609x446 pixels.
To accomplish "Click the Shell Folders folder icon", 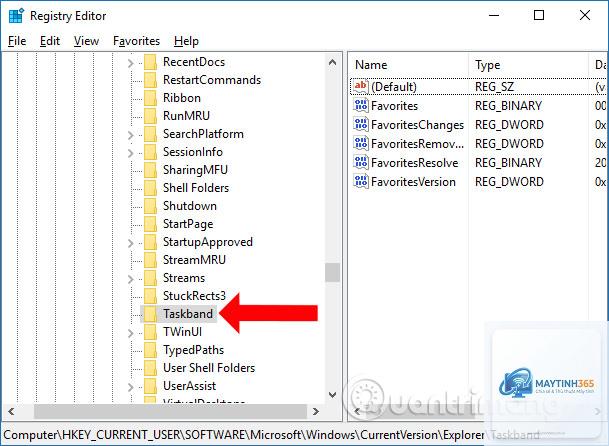I will [x=150, y=188].
